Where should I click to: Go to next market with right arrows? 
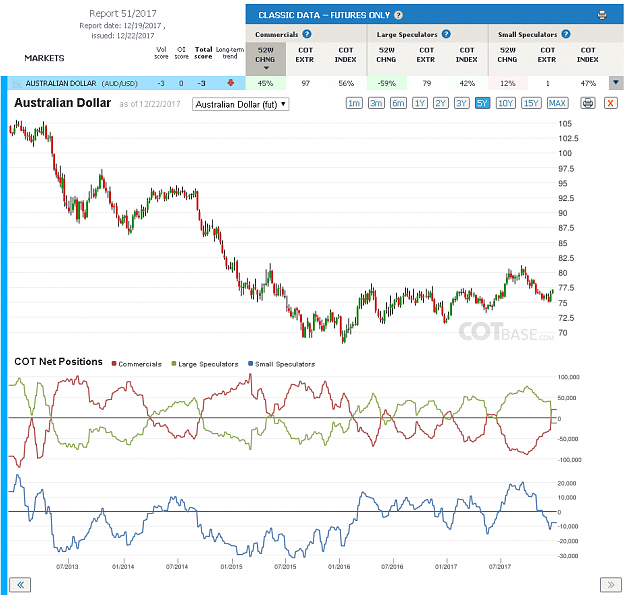610,585
